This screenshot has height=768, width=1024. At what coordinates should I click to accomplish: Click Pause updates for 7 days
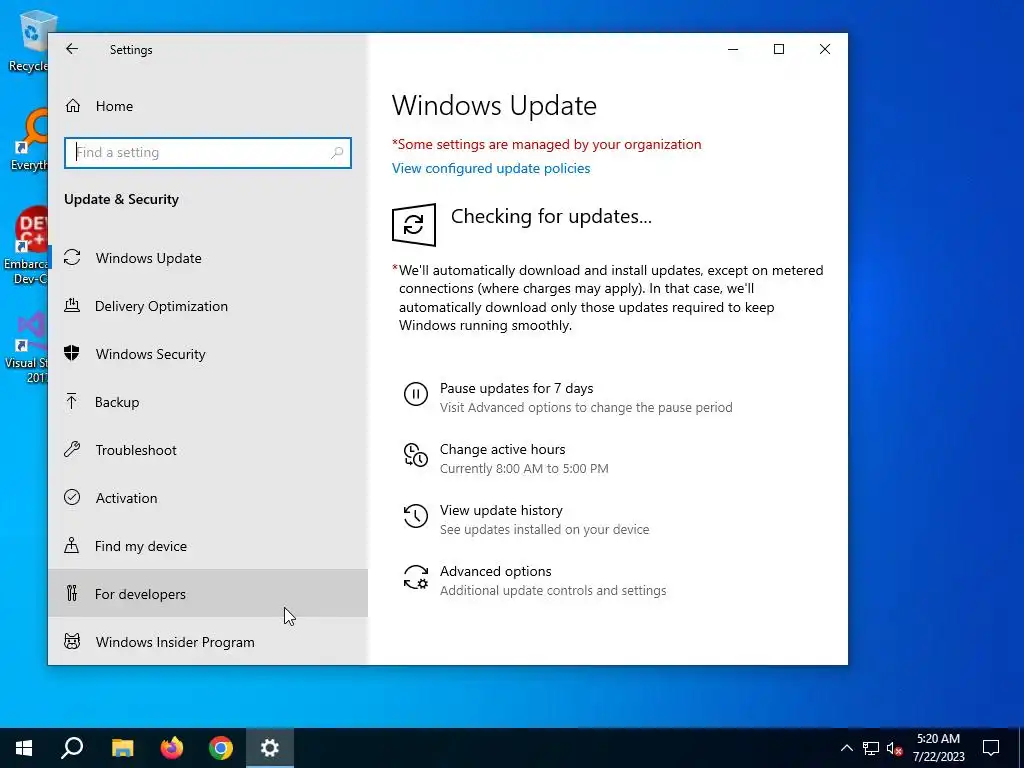517,388
